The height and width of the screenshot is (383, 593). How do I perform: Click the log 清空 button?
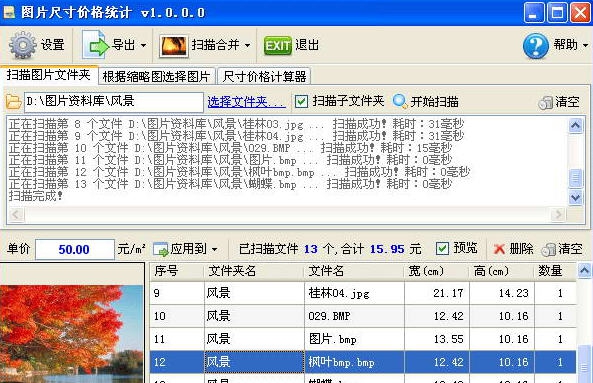(559, 102)
